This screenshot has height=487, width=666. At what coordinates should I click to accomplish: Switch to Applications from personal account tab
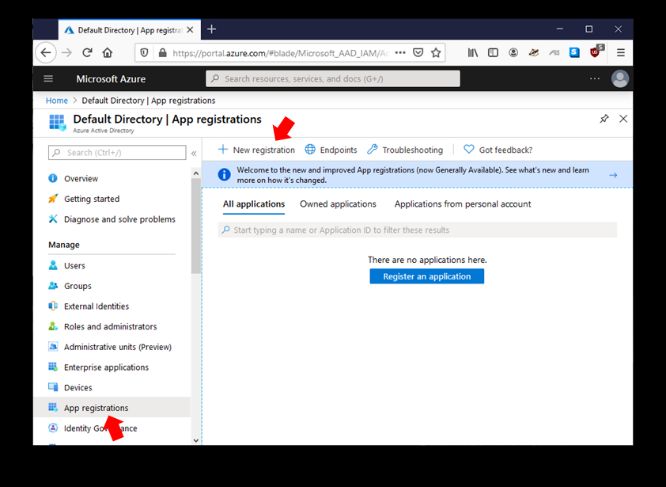coord(462,204)
